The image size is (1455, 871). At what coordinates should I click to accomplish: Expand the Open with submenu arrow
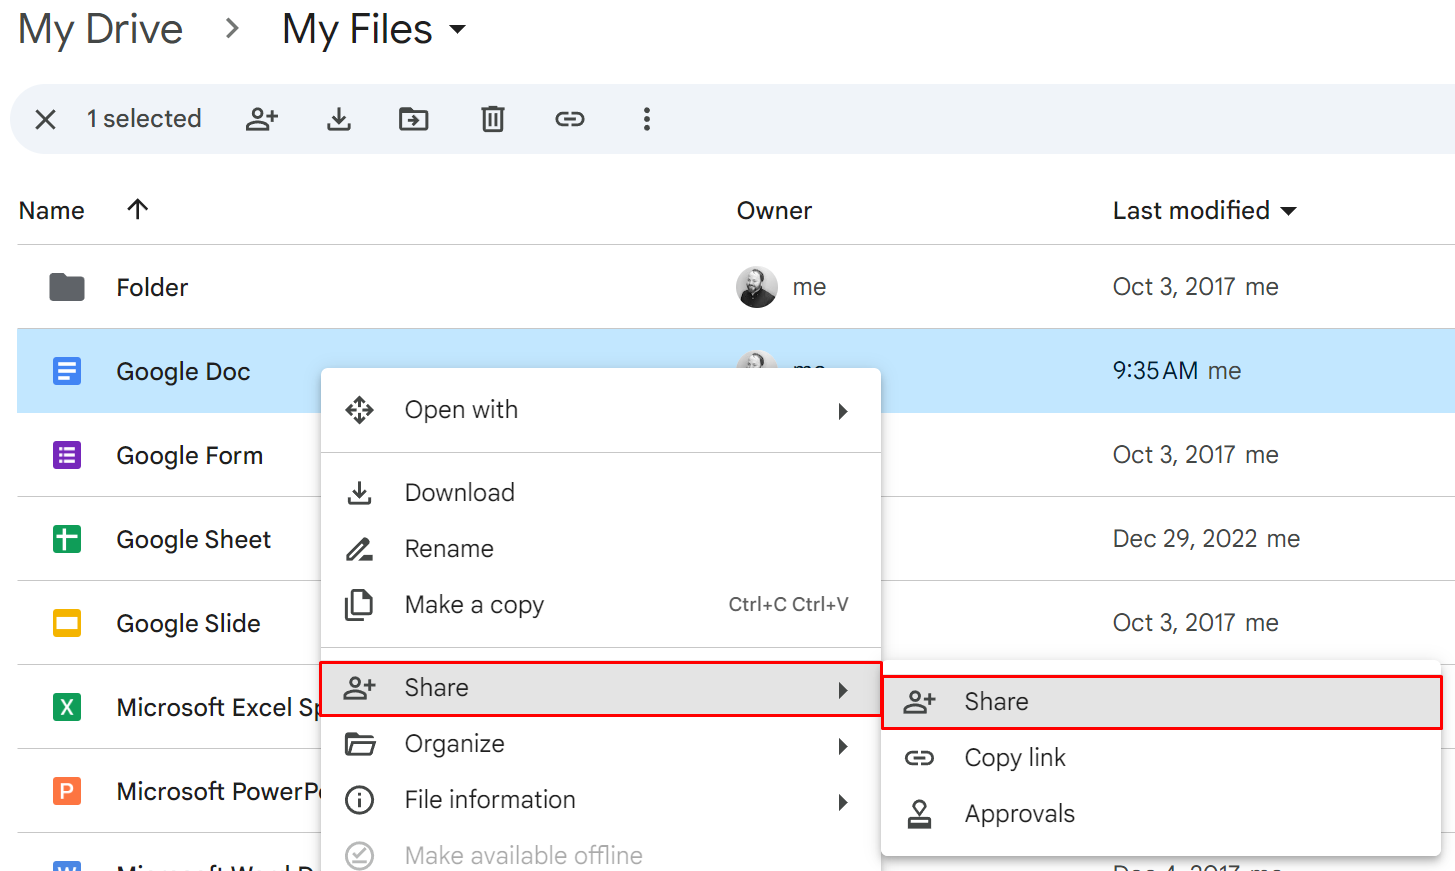tap(843, 411)
